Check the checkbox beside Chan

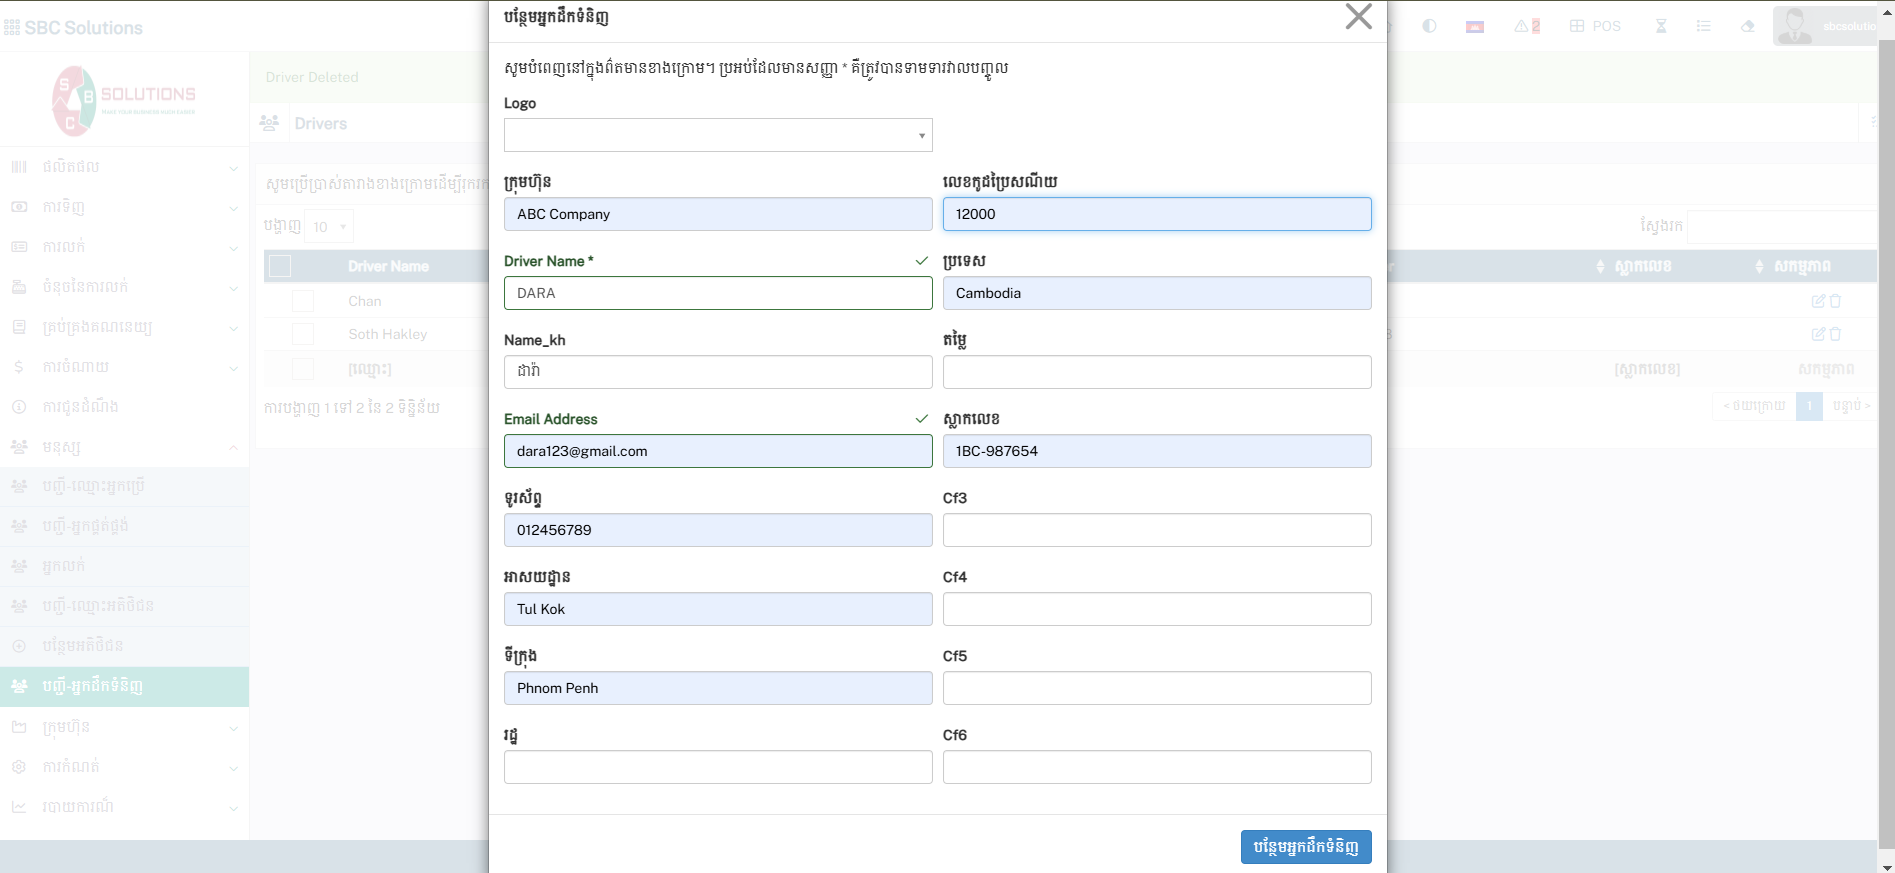pos(303,301)
